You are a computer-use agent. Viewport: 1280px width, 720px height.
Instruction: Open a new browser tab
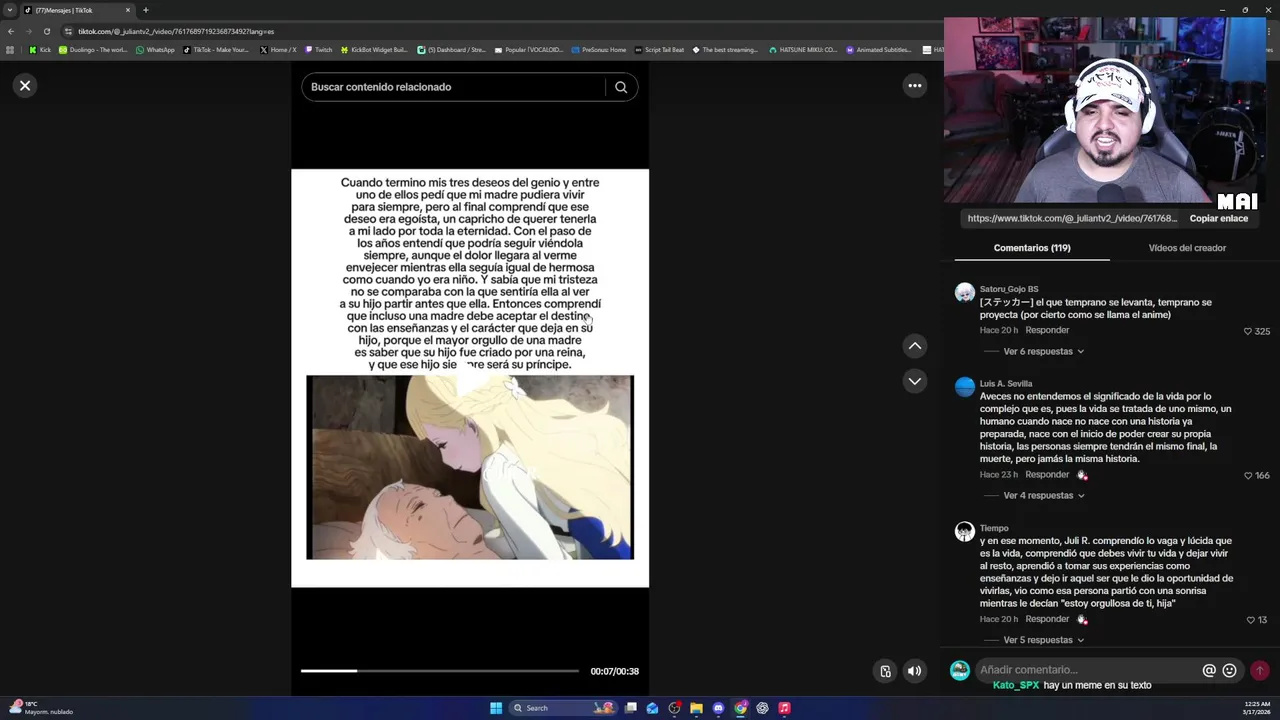click(146, 10)
